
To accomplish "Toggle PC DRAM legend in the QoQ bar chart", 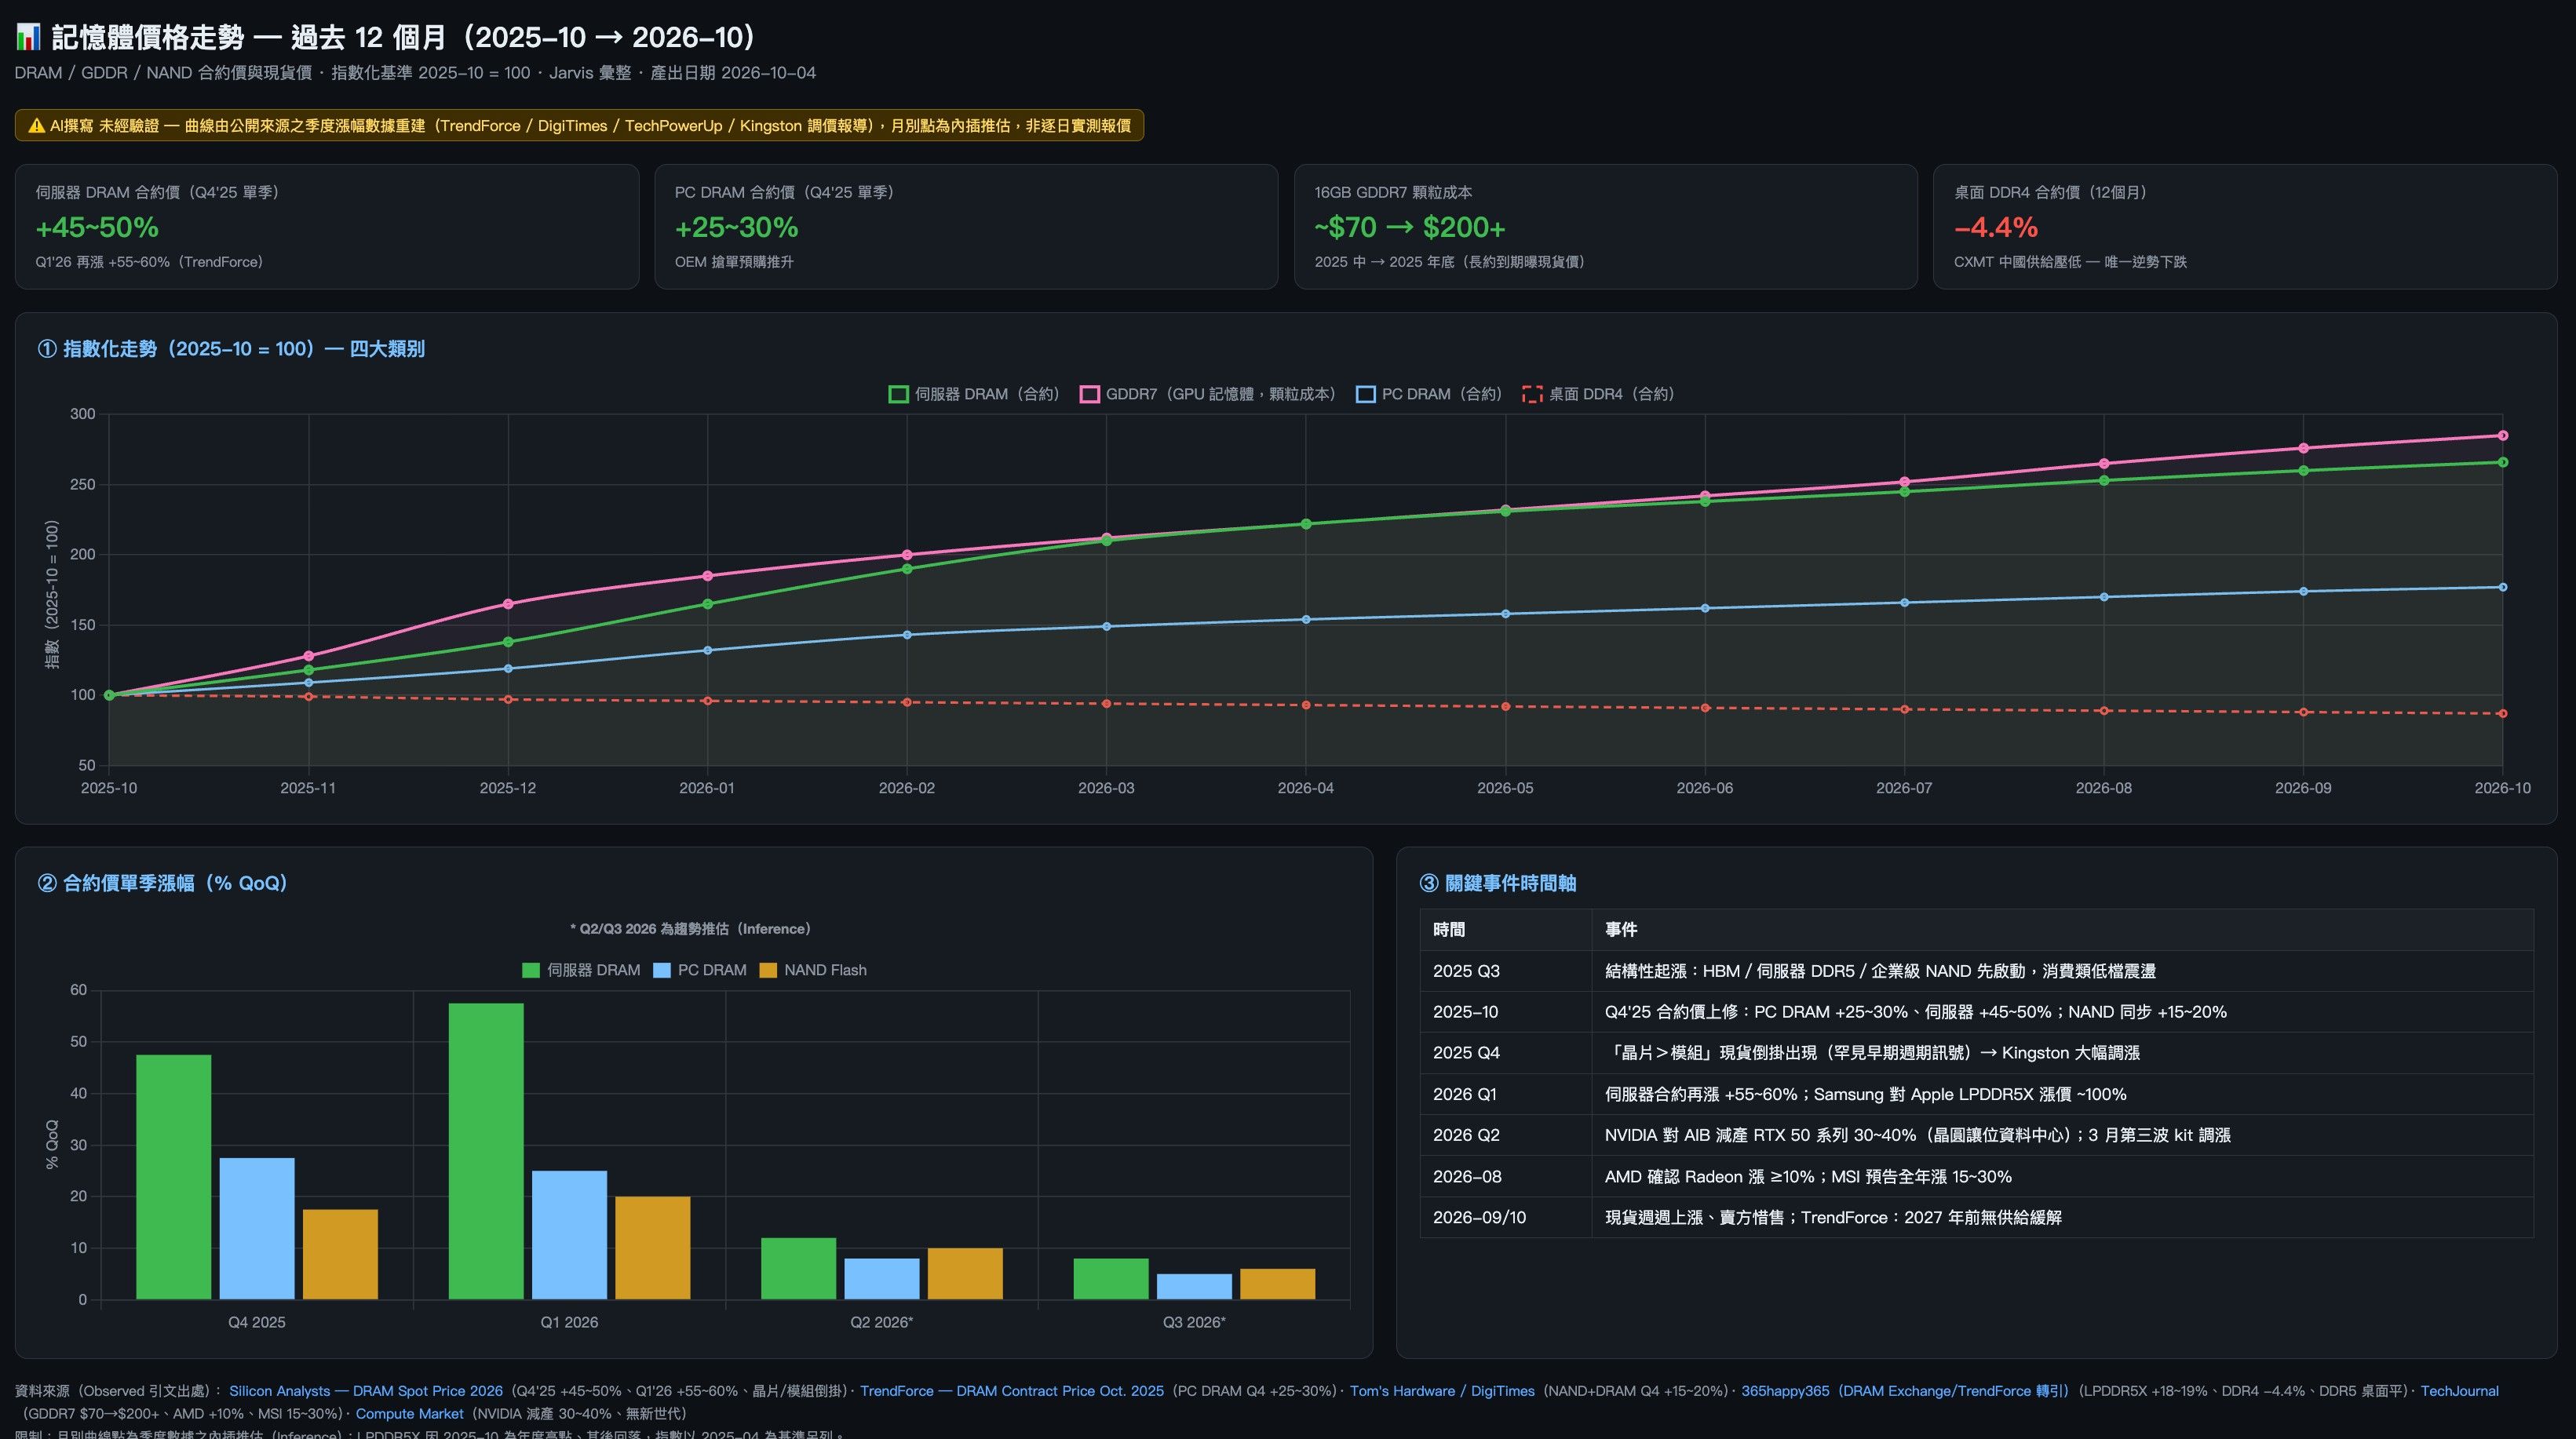I will tap(700, 970).
